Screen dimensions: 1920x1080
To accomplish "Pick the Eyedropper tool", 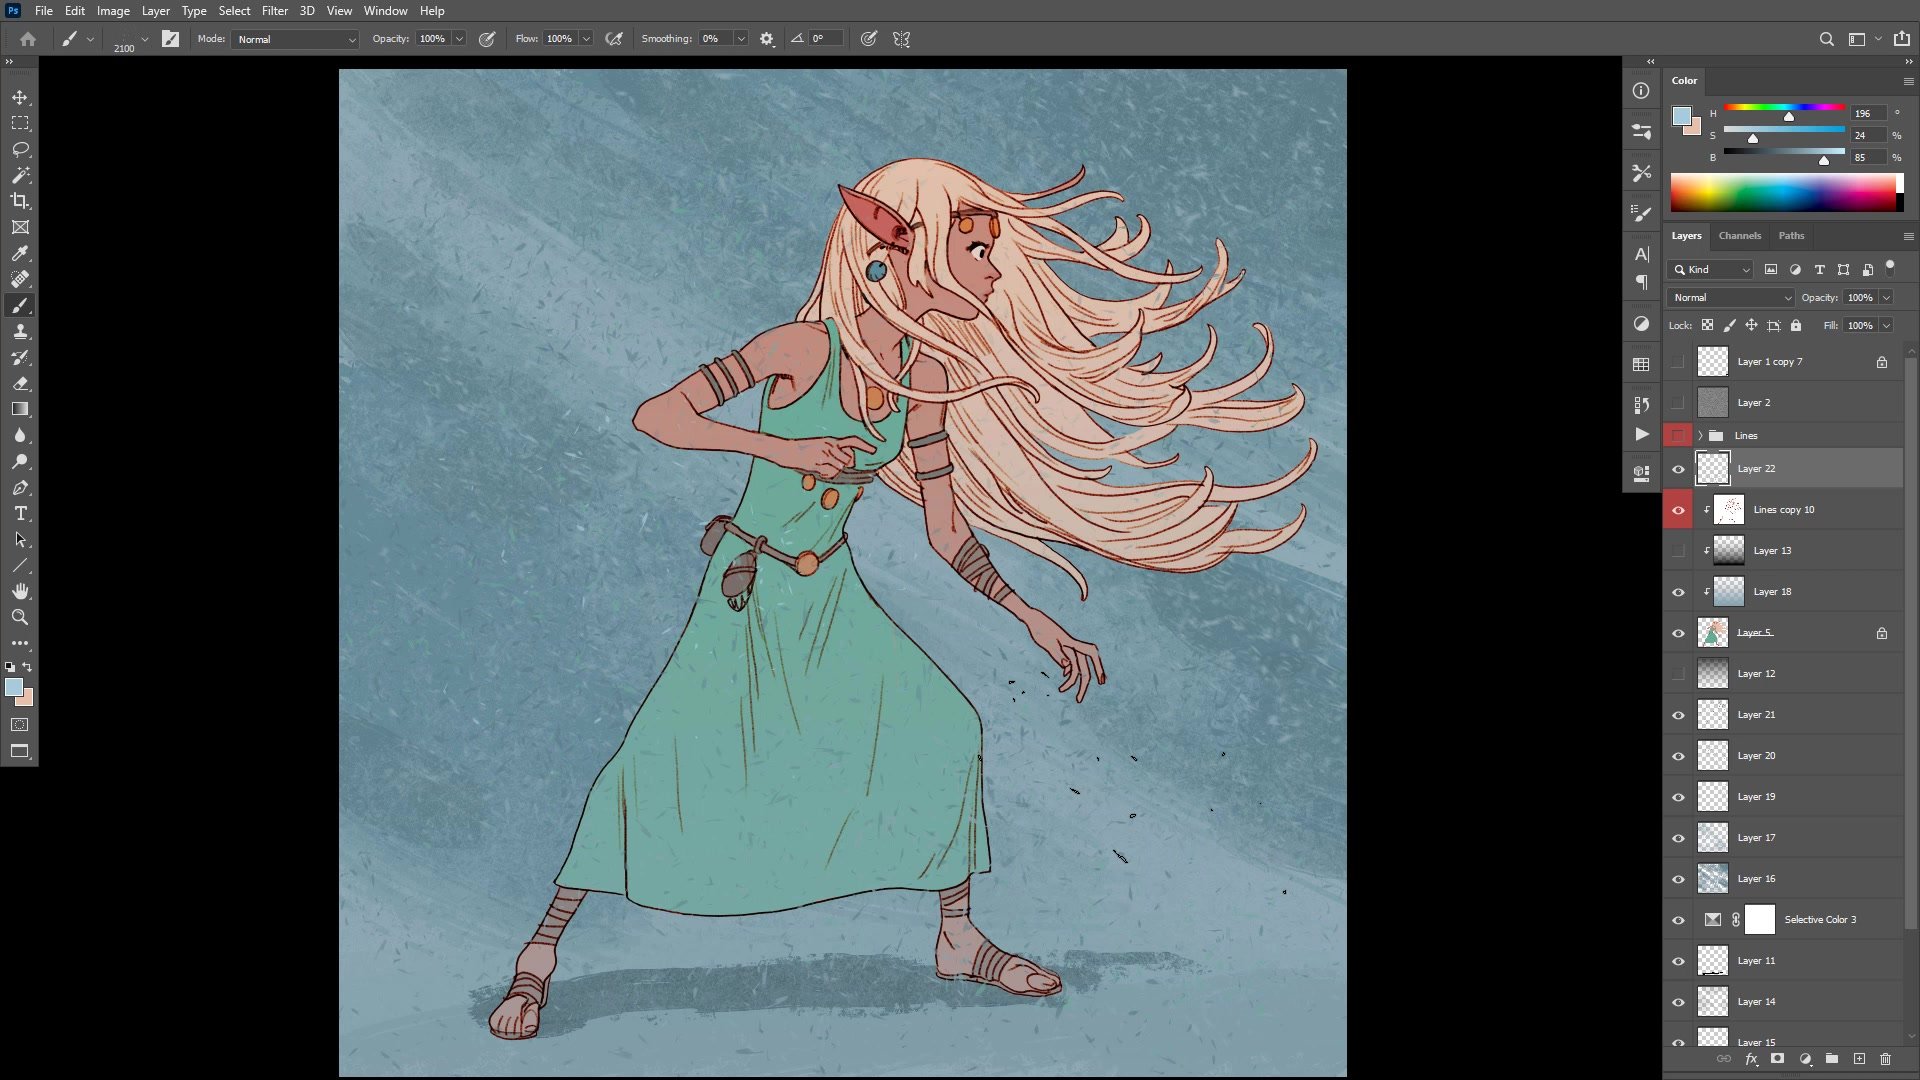I will point(20,253).
